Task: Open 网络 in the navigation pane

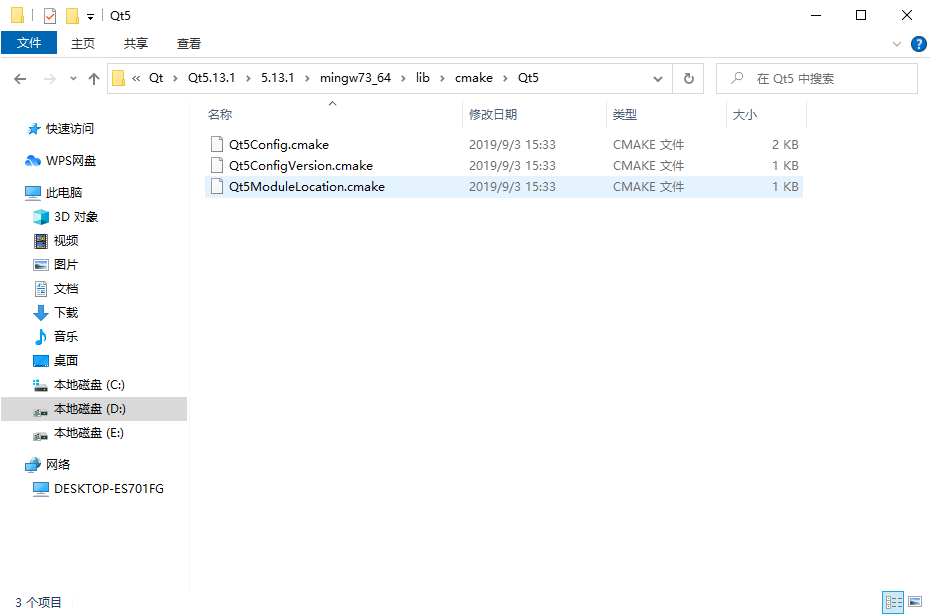Action: (48, 465)
